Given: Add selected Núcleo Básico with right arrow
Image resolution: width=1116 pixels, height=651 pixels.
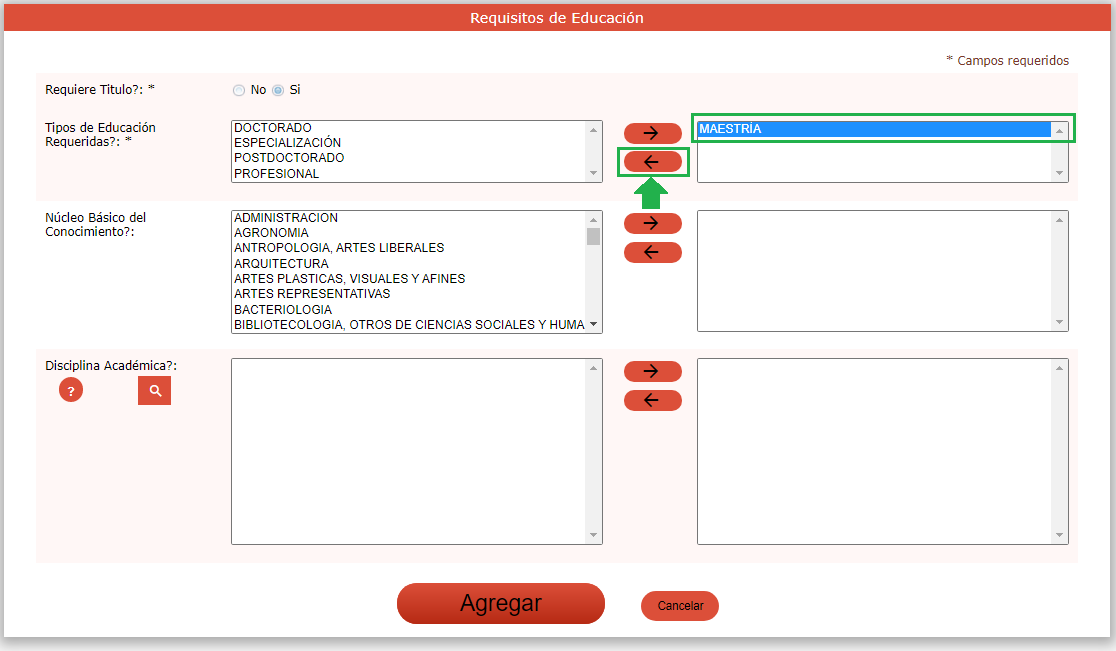Looking at the screenshot, I should [652, 223].
